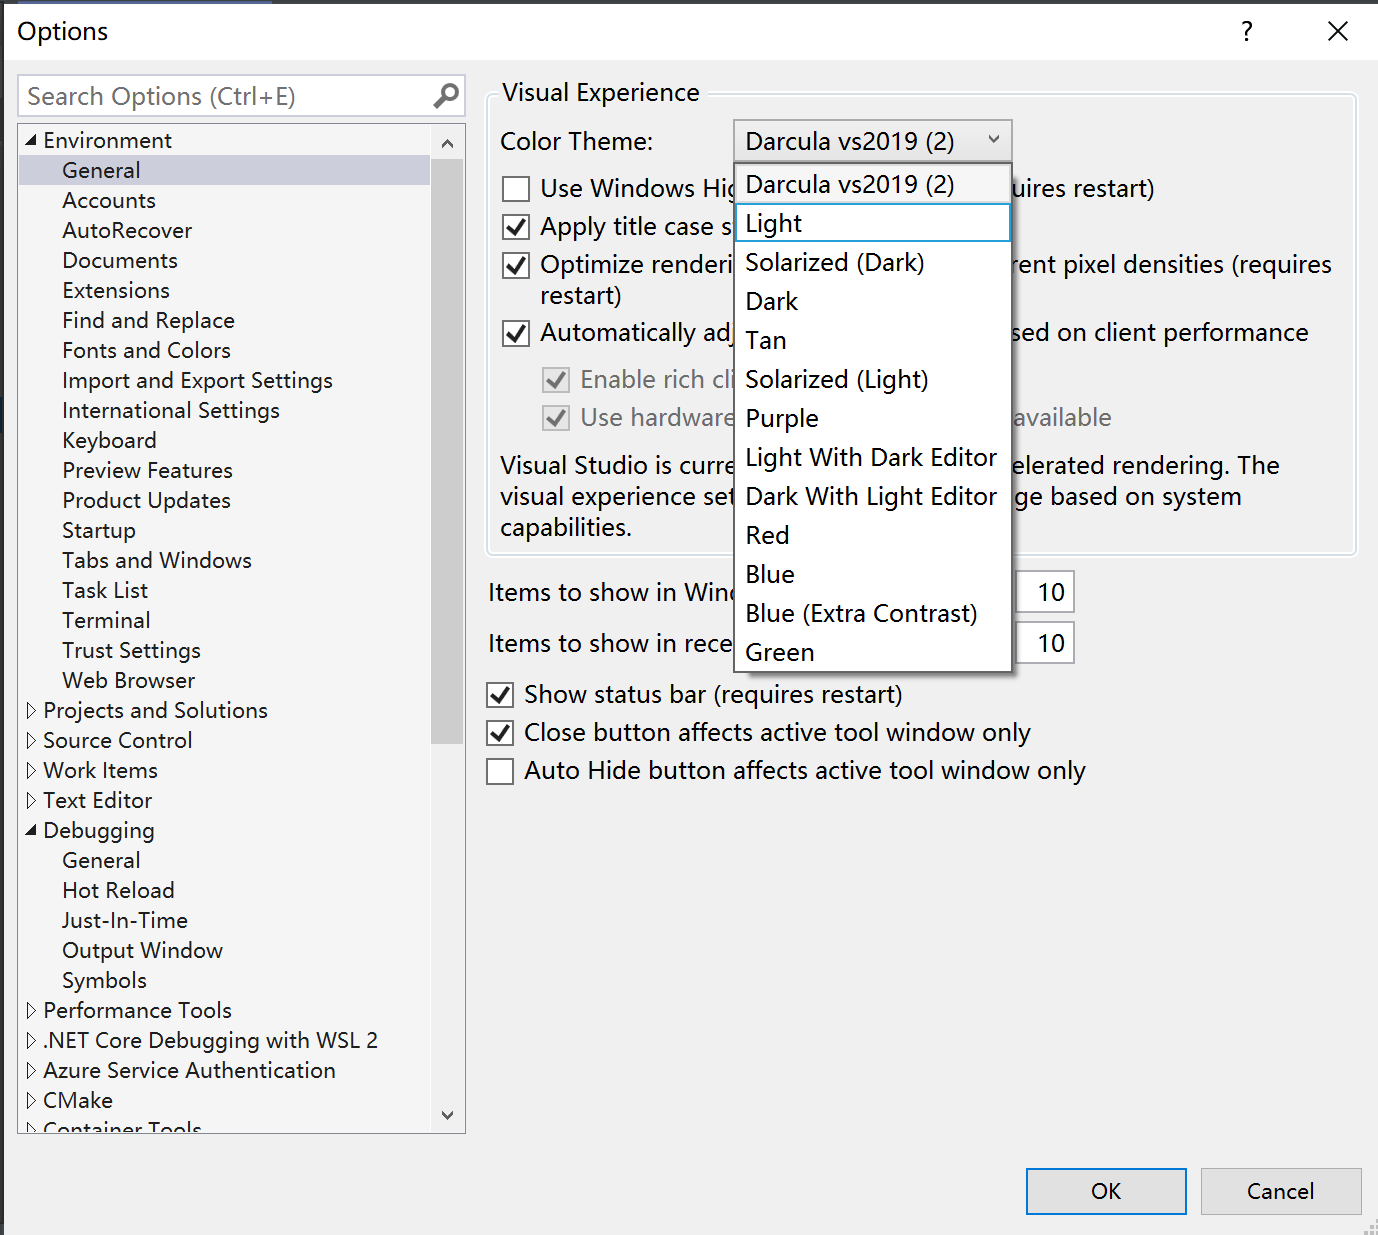
Task: Open AutoRecover settings
Action: 127,230
